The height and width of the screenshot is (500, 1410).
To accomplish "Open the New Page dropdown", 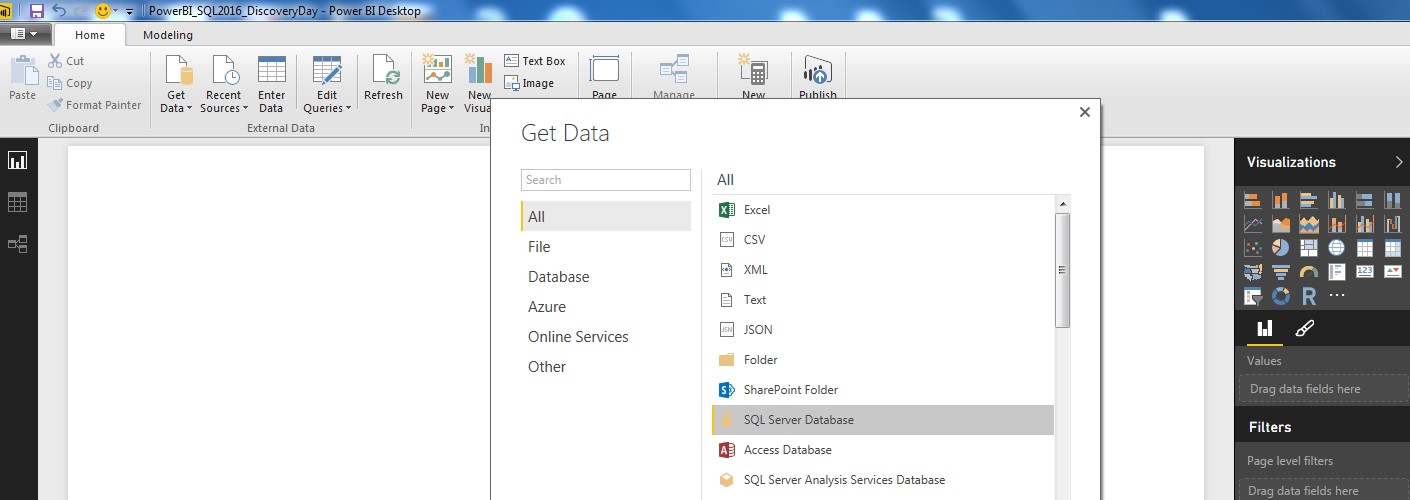I will [x=437, y=85].
